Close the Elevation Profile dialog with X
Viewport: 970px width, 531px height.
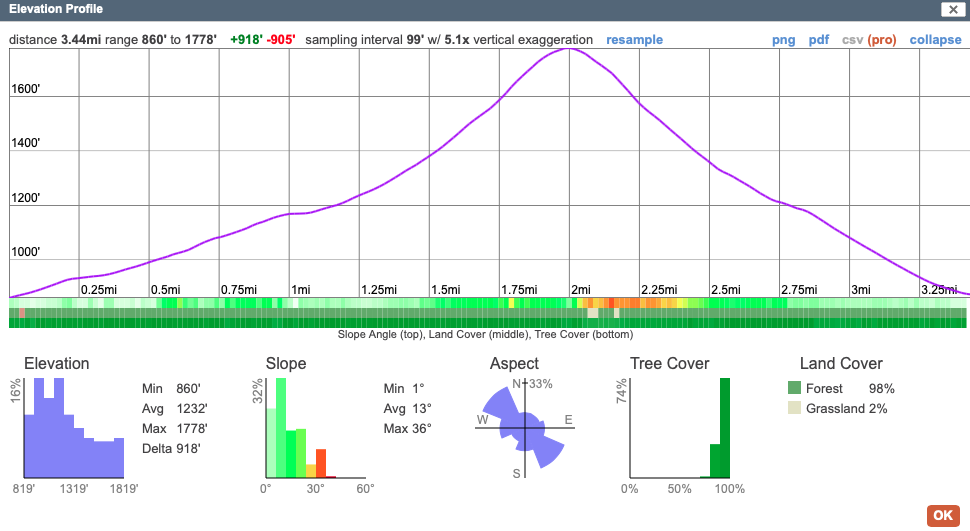(951, 9)
